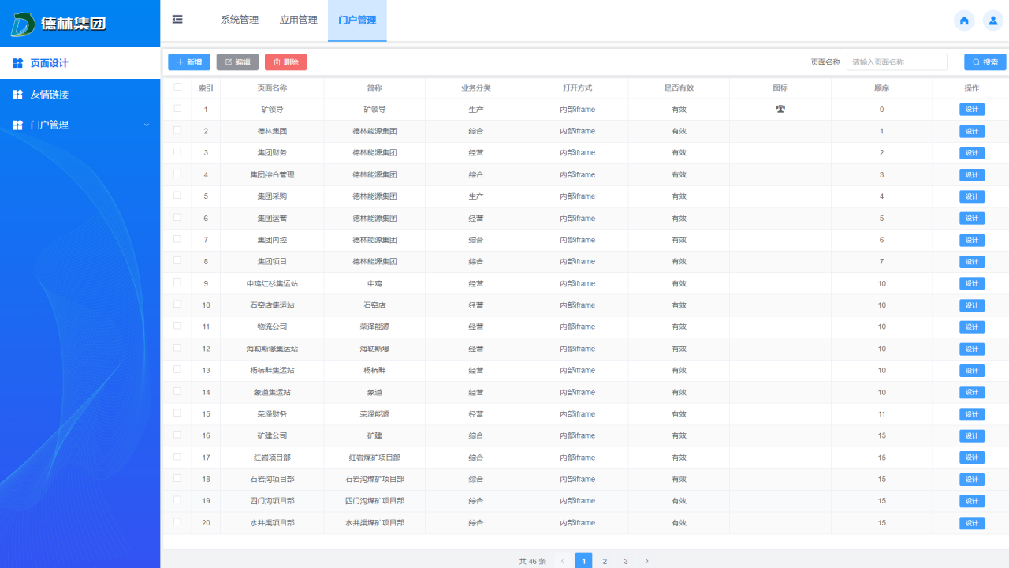
Task: Click 设计 button for row index 19
Action: click(x=972, y=501)
